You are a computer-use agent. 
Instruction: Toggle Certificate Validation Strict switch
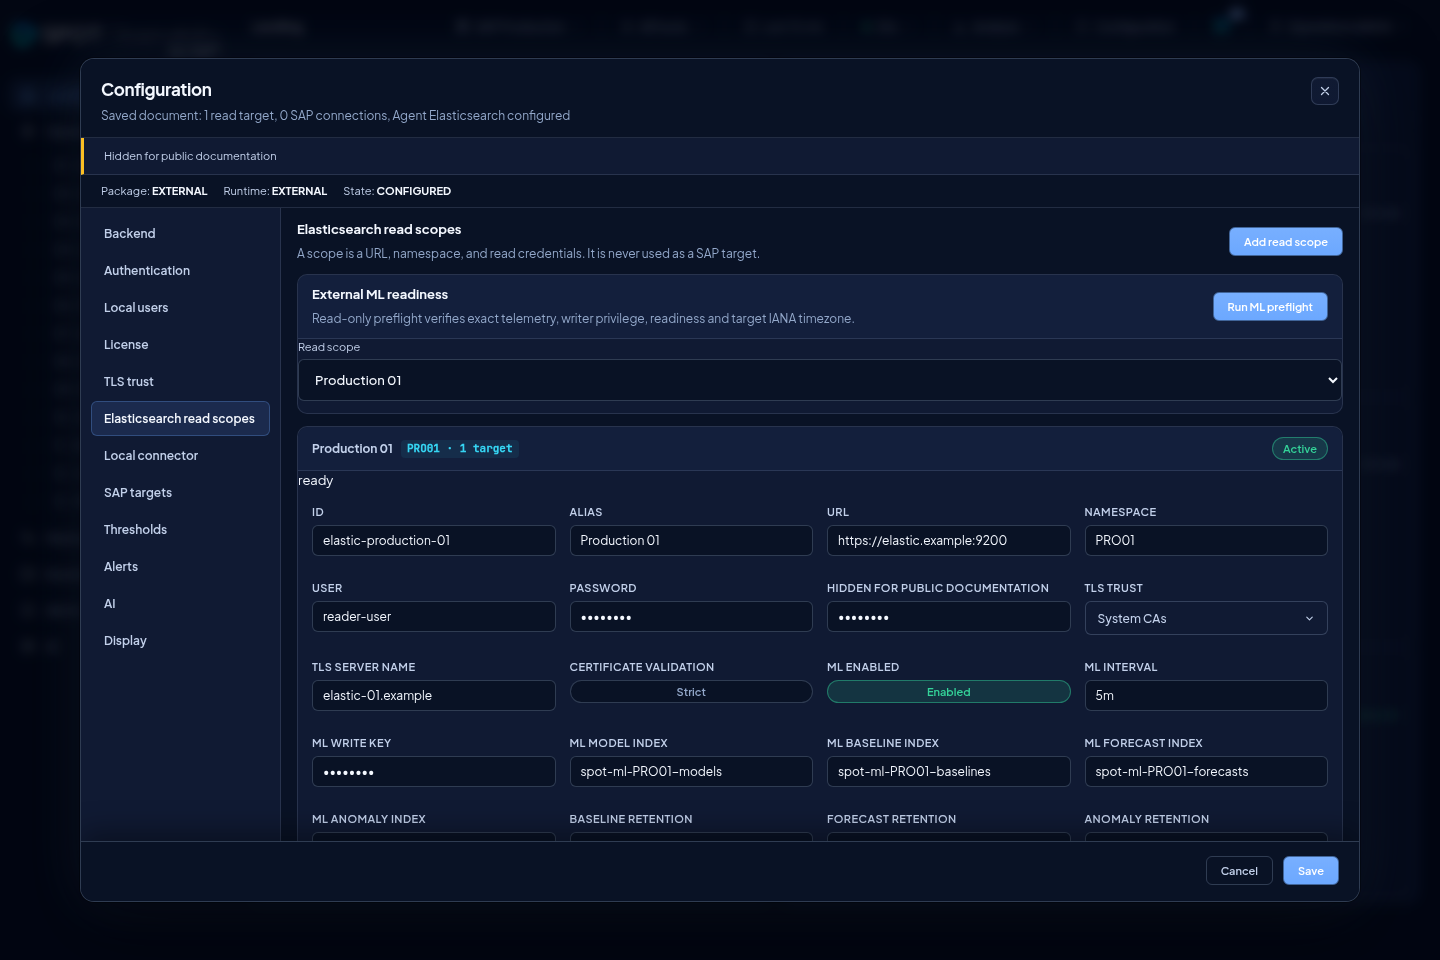point(691,692)
